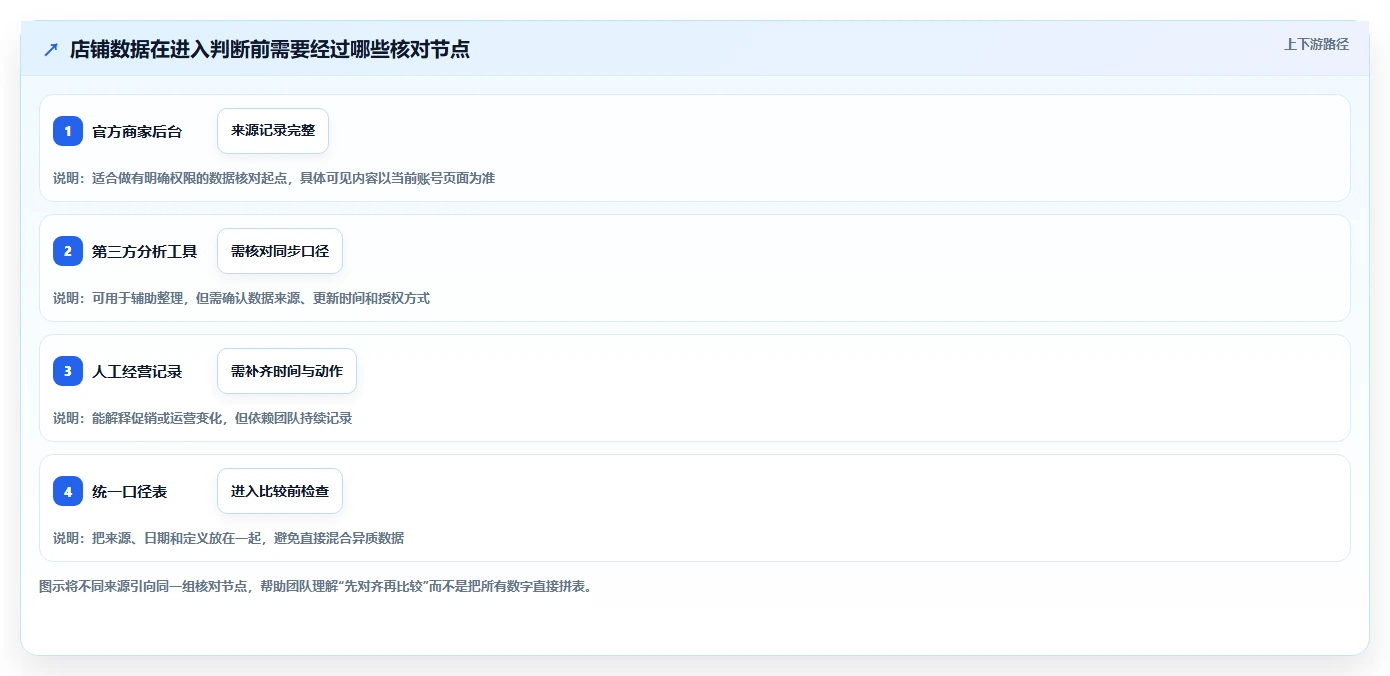Click the description starting with 可用于辅助整理
This screenshot has height=676, width=1390.
(241, 298)
